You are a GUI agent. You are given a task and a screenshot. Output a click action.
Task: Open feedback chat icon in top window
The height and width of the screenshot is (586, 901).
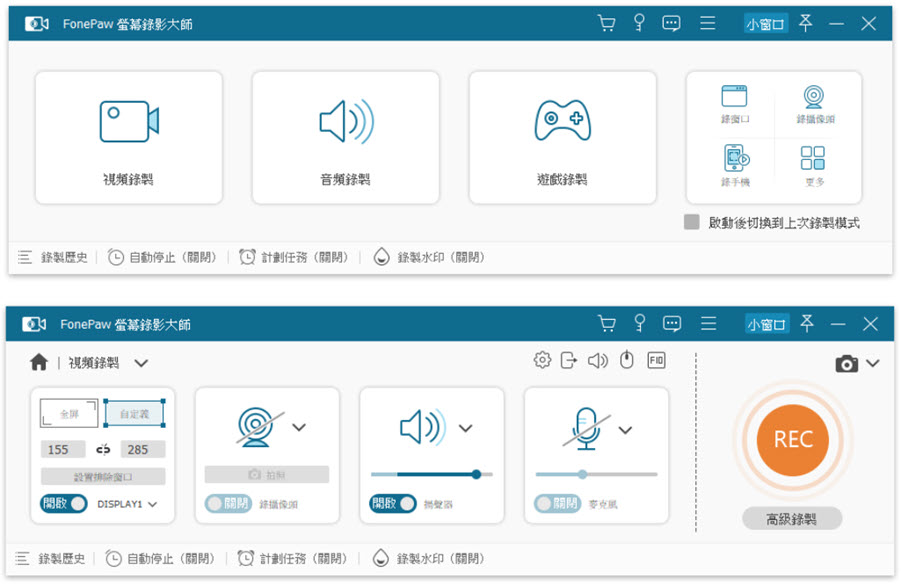671,24
